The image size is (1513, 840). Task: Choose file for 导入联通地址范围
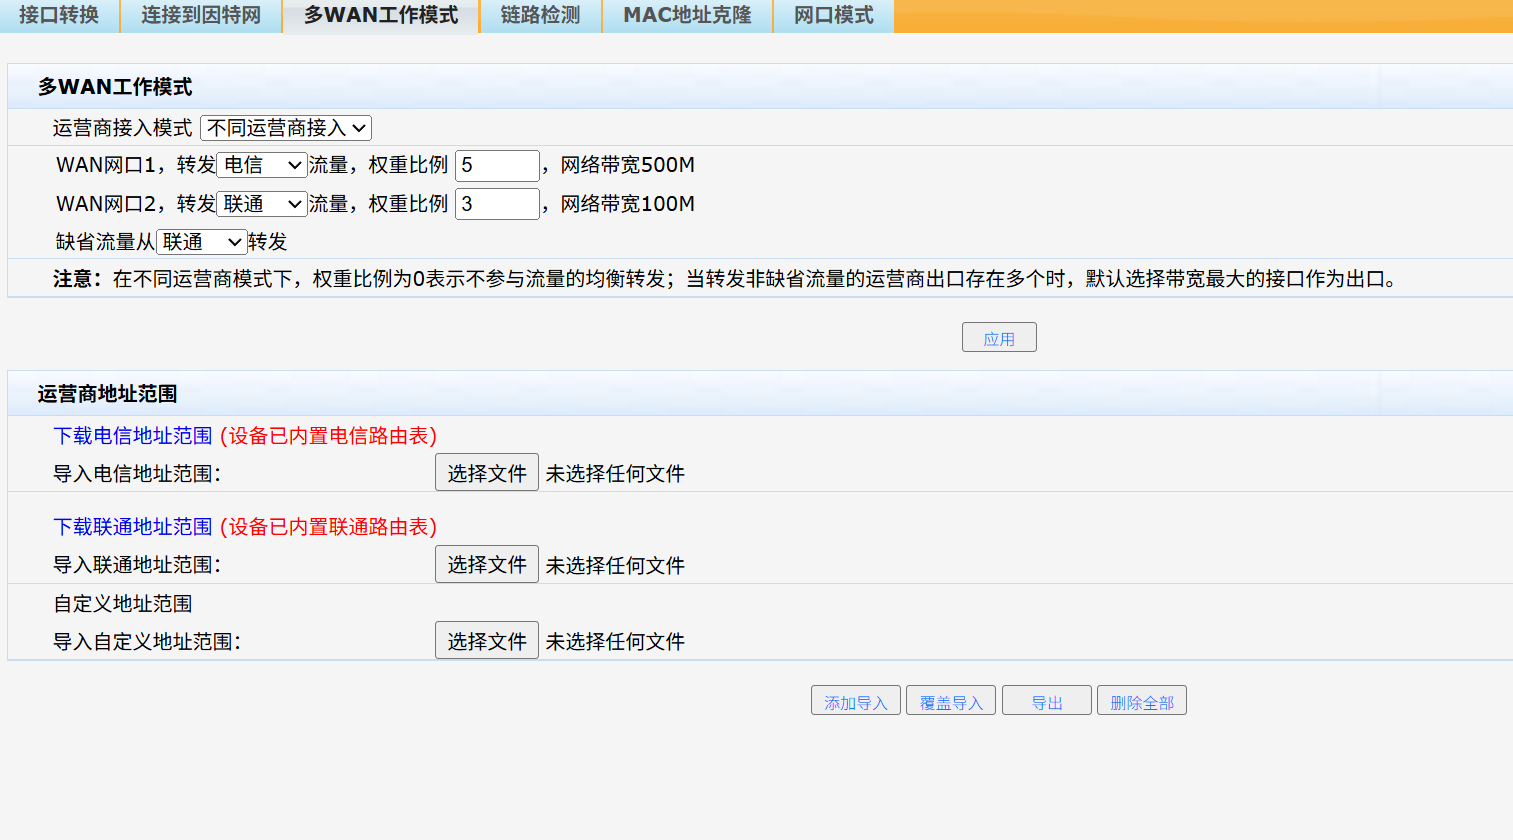pos(487,564)
